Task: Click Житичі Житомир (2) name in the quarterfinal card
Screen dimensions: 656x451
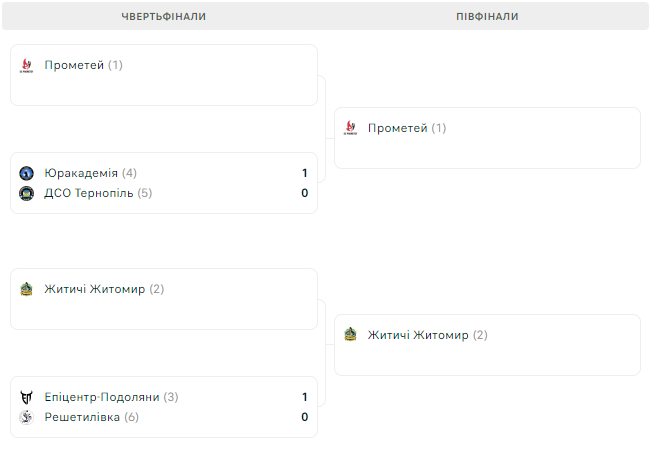Action: click(x=105, y=290)
